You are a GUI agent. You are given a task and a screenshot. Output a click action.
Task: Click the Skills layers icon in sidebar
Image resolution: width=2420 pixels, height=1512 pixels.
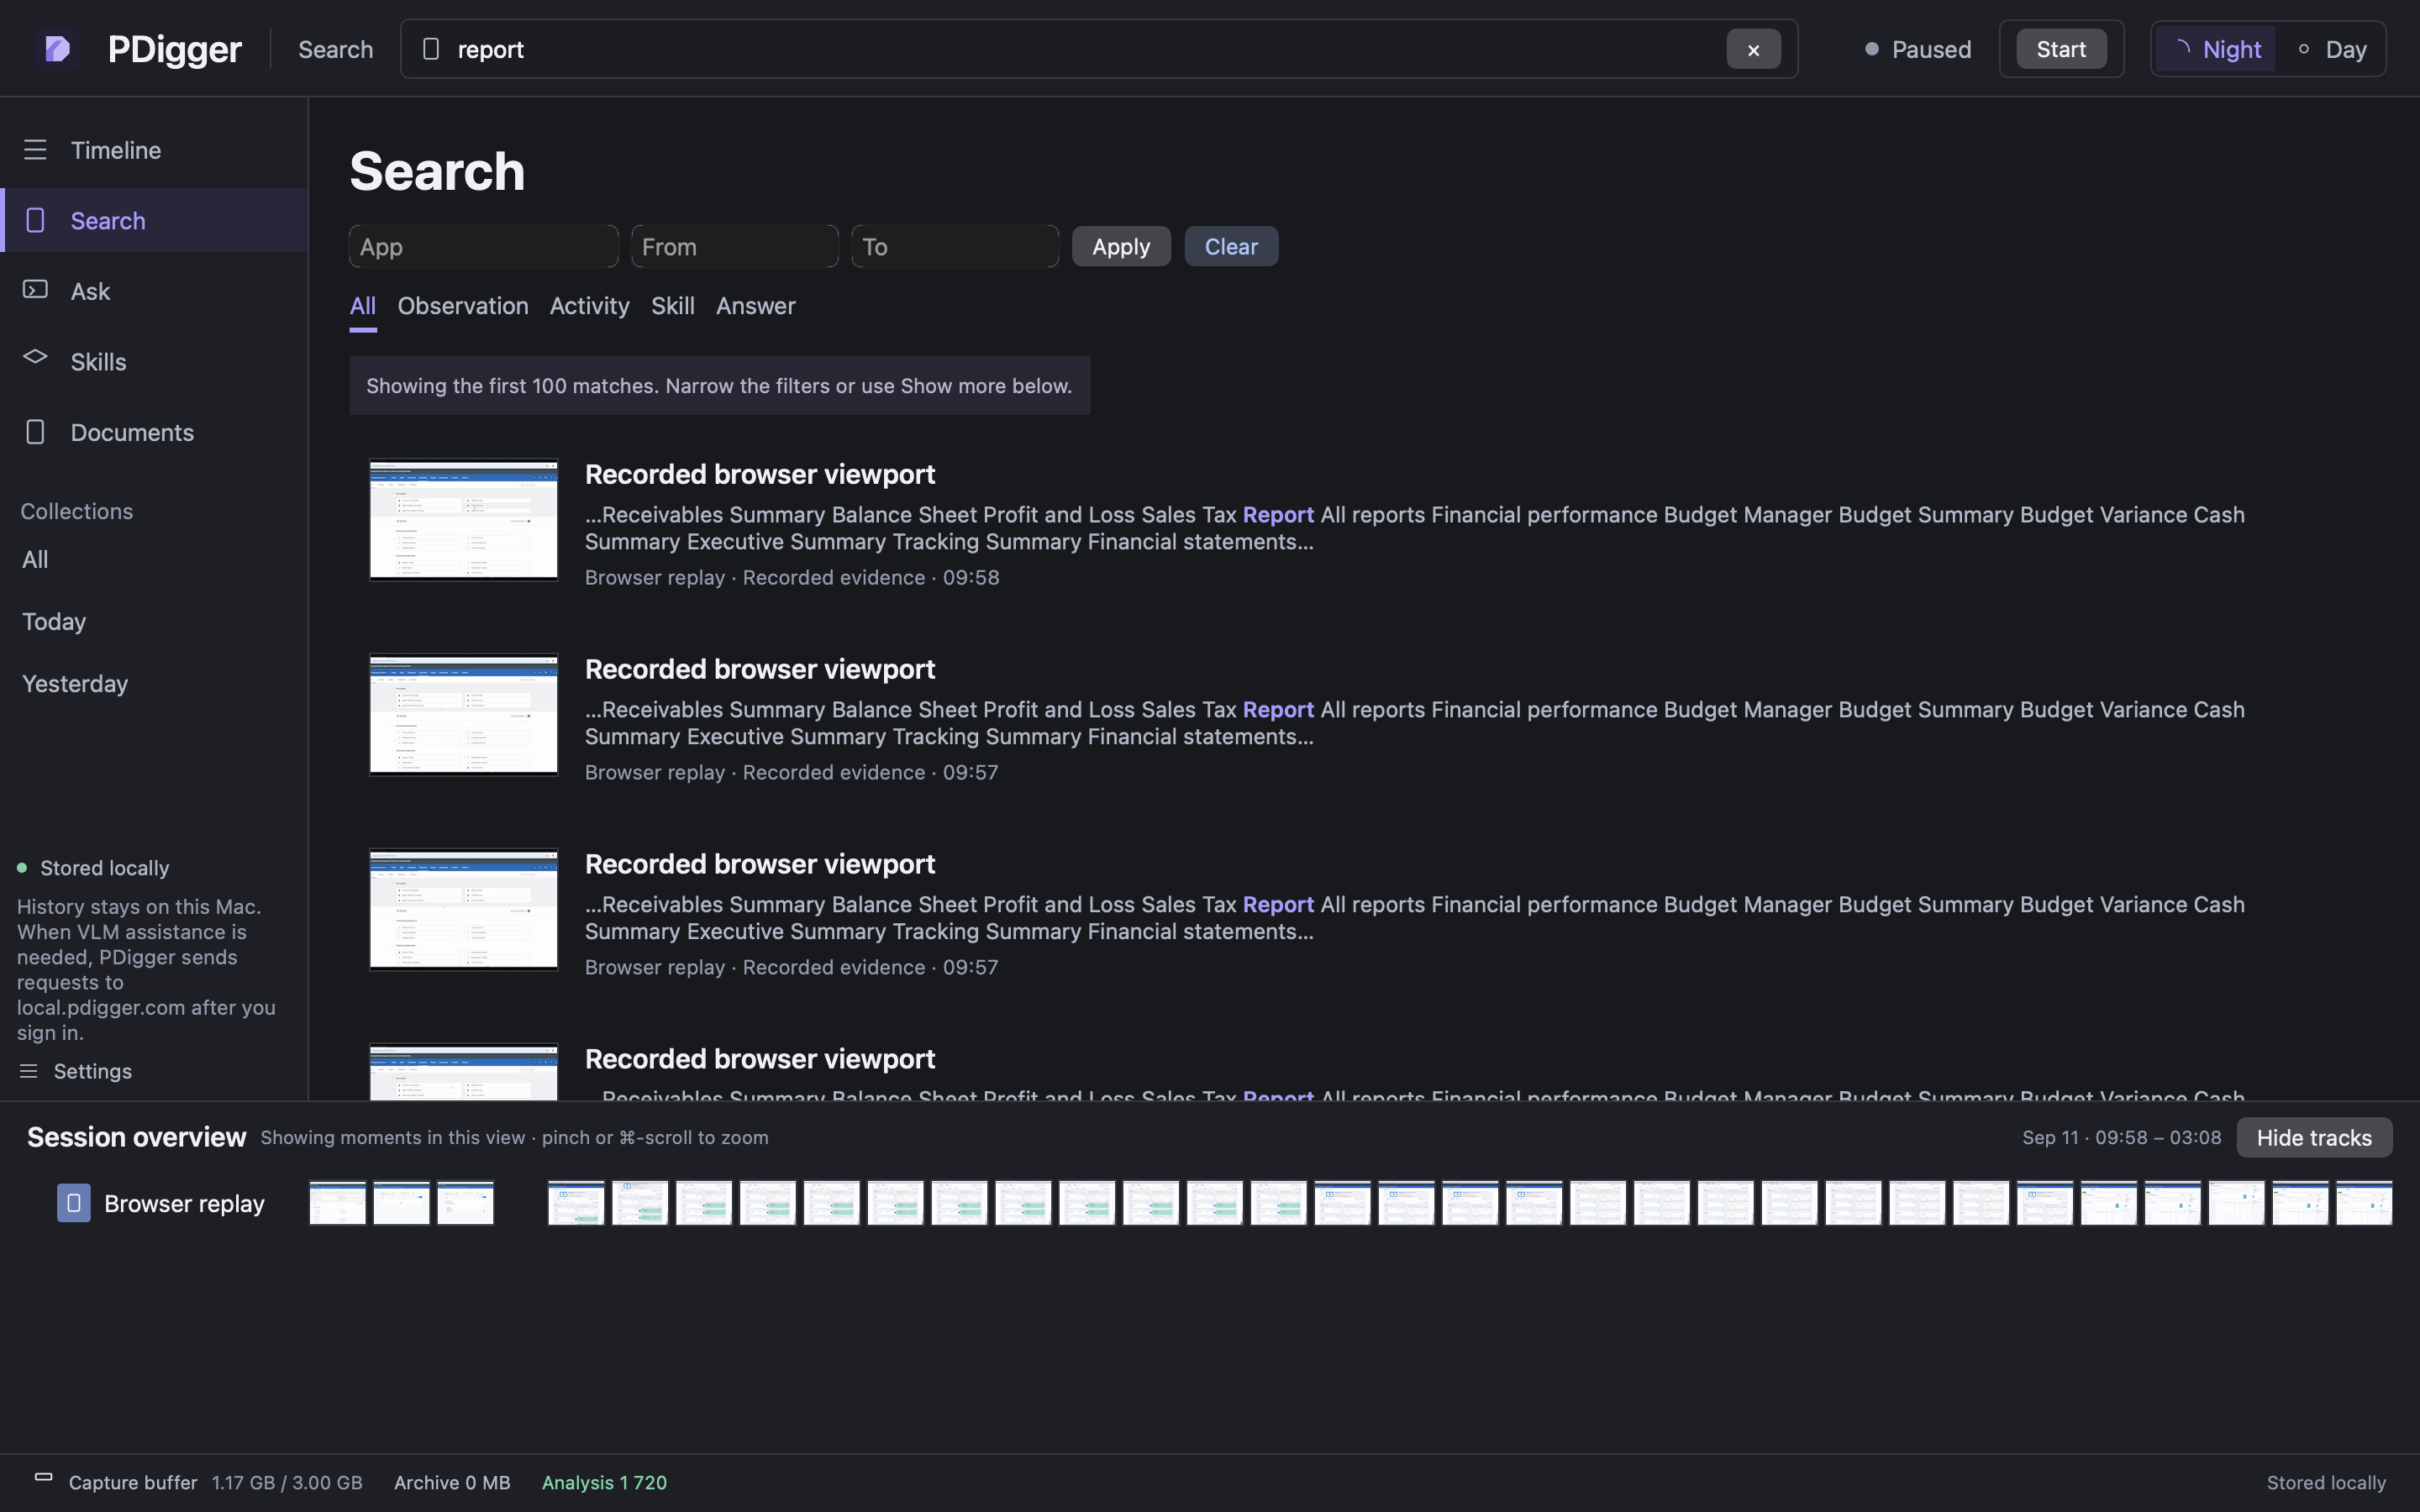pos(35,357)
